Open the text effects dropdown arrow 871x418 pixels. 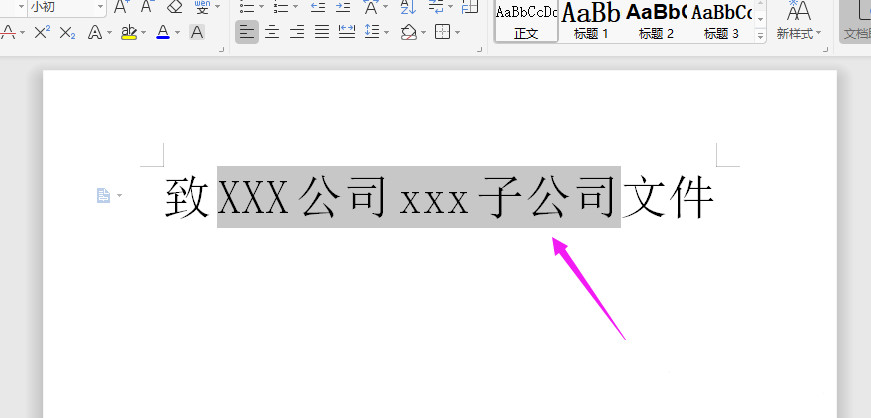tap(109, 33)
